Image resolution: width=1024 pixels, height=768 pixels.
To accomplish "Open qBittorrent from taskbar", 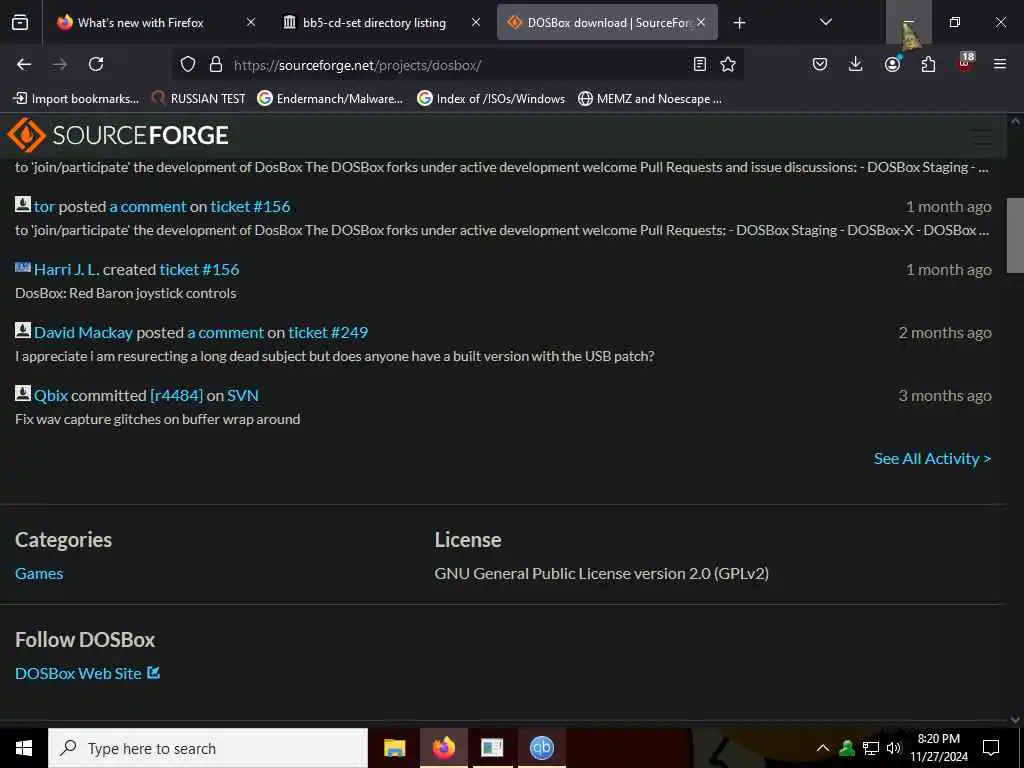I will click(541, 748).
